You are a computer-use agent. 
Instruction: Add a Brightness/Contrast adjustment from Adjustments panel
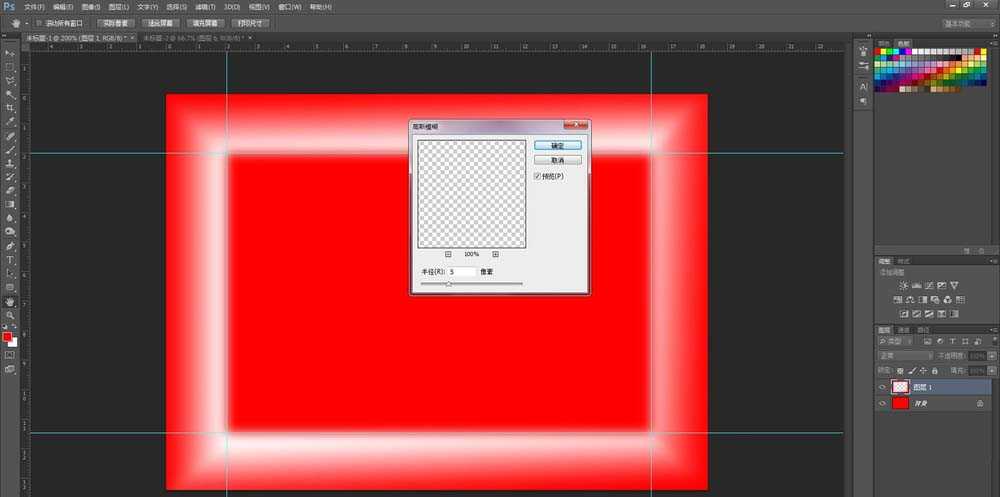tap(903, 286)
